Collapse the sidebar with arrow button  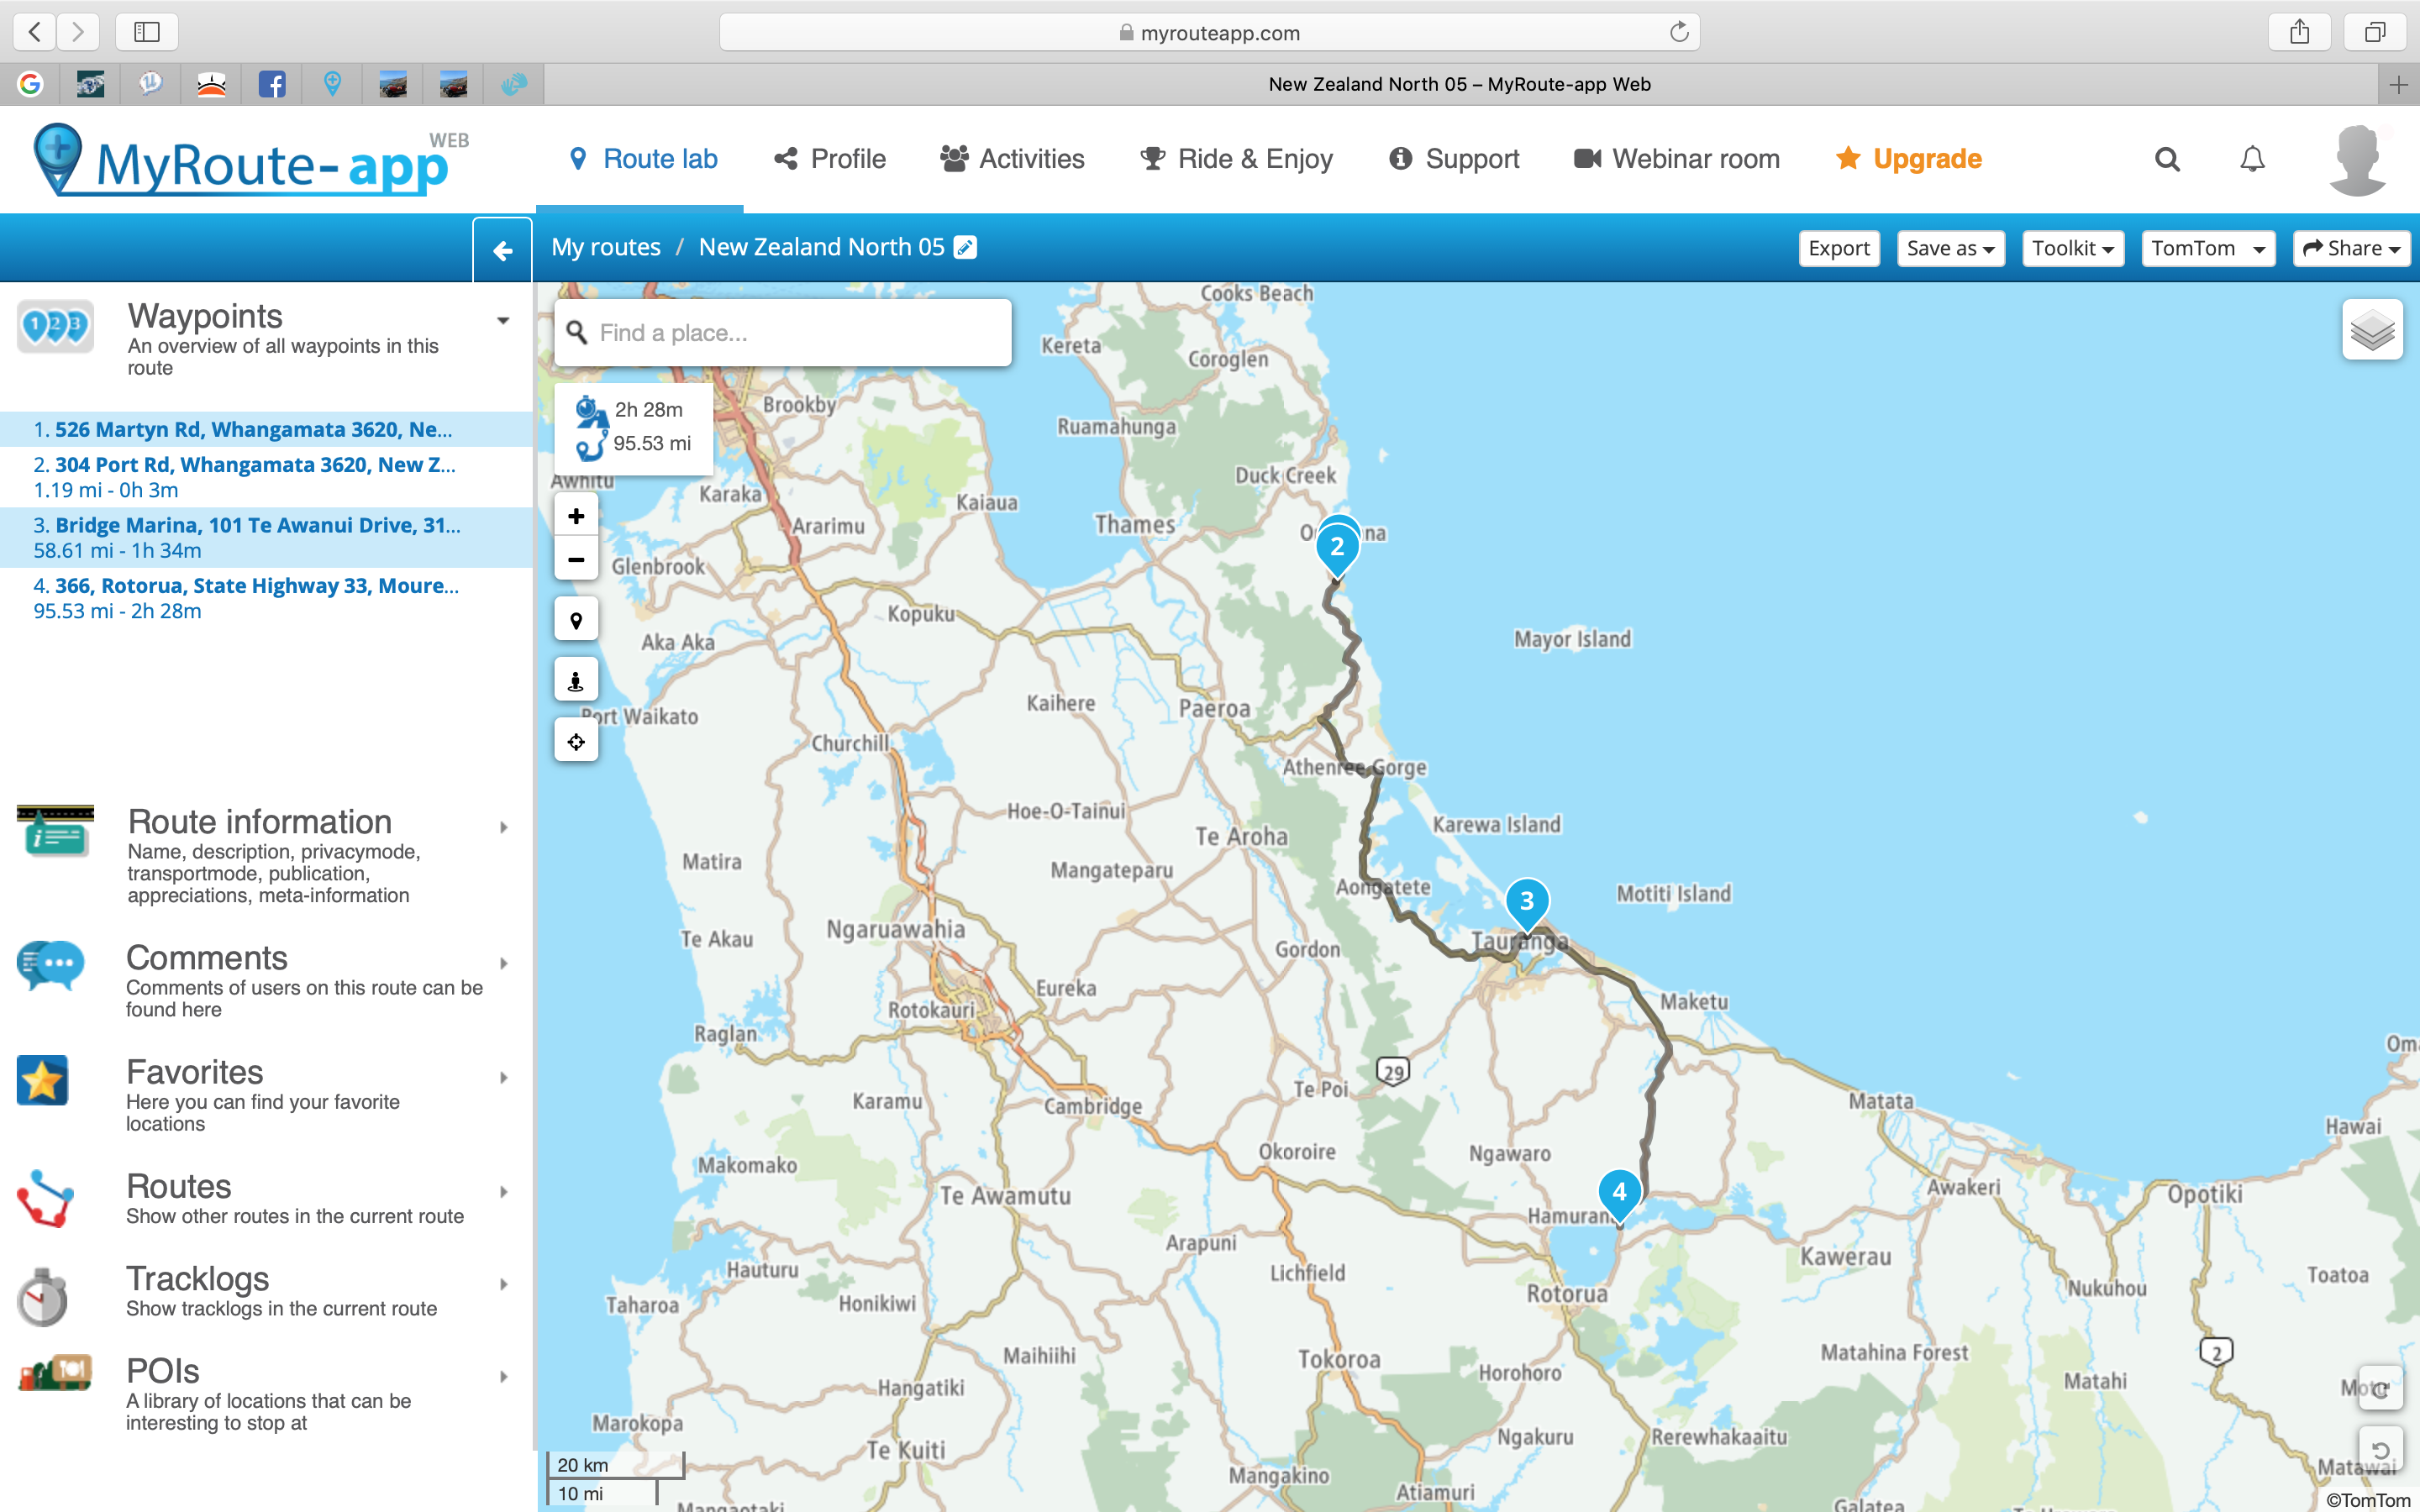(x=502, y=250)
